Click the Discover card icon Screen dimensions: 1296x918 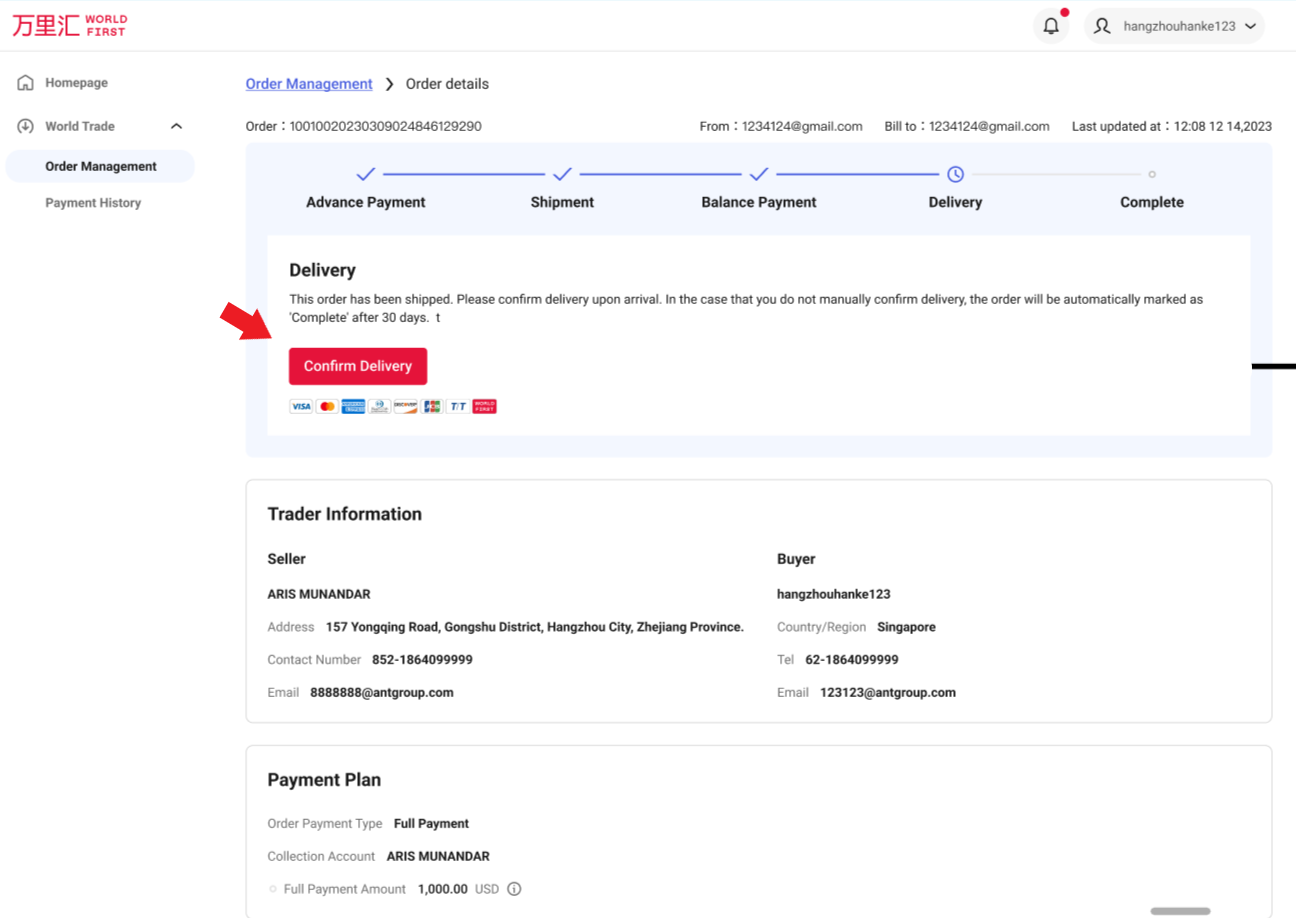pyautogui.click(x=405, y=407)
